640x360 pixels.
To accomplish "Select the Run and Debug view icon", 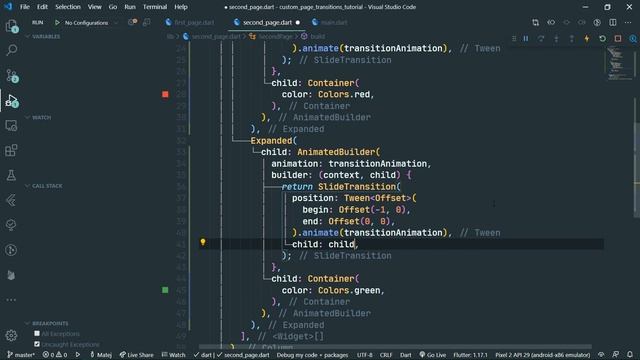I will pos(11,100).
